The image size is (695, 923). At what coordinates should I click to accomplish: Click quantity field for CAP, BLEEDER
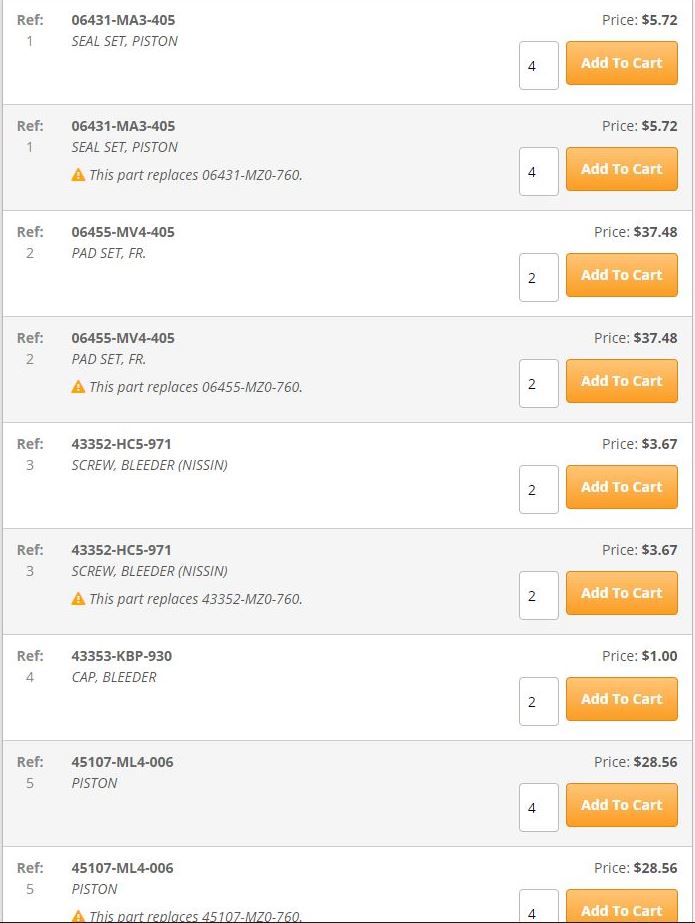[x=538, y=701]
